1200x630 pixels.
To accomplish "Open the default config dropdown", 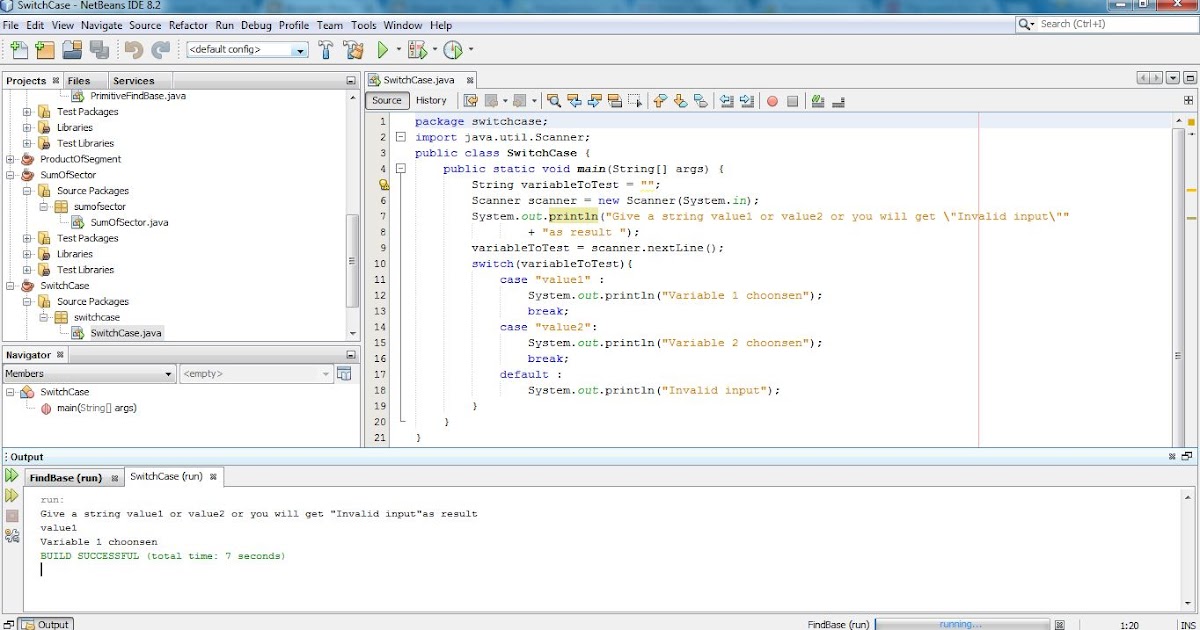I will point(298,49).
